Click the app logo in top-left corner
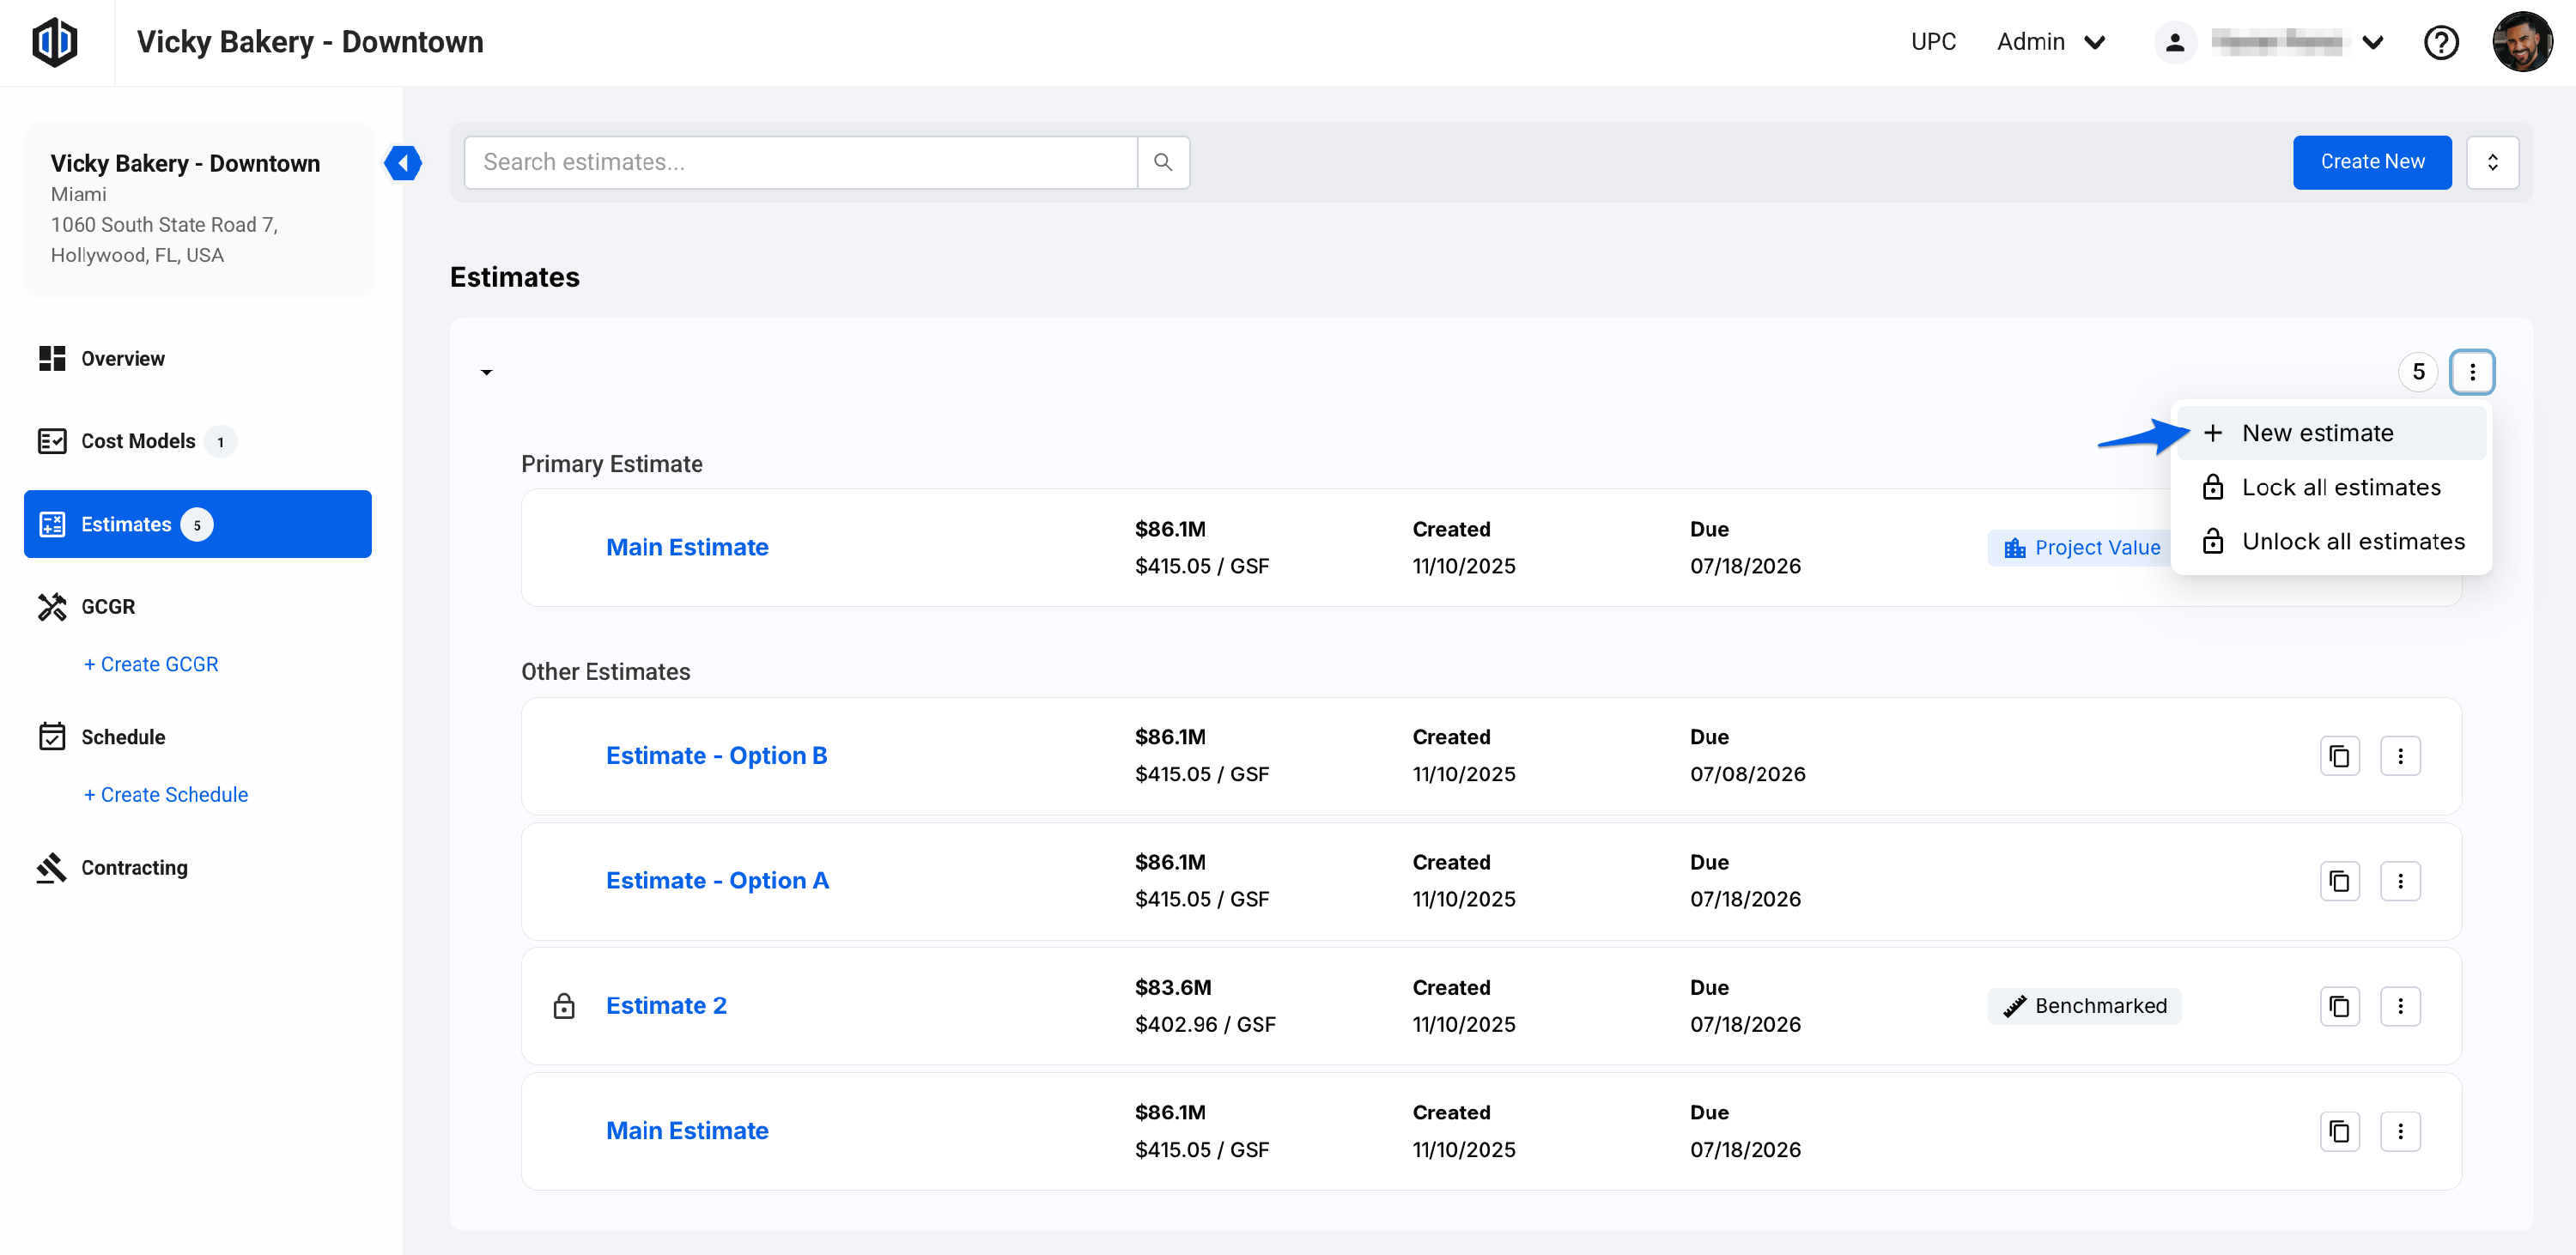 (55, 42)
